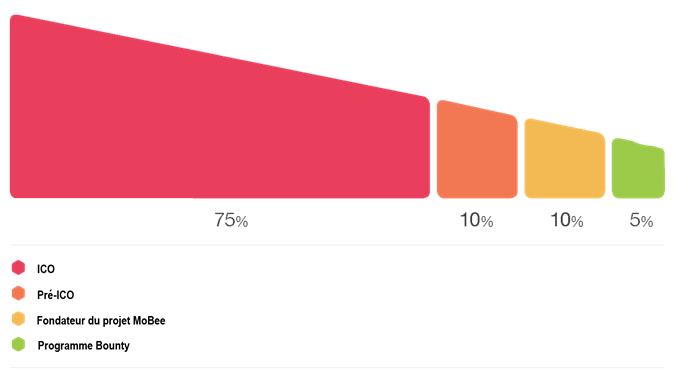Click the tall left edge of red segment
Viewport: 673px width, 383px height.
(x=15, y=106)
